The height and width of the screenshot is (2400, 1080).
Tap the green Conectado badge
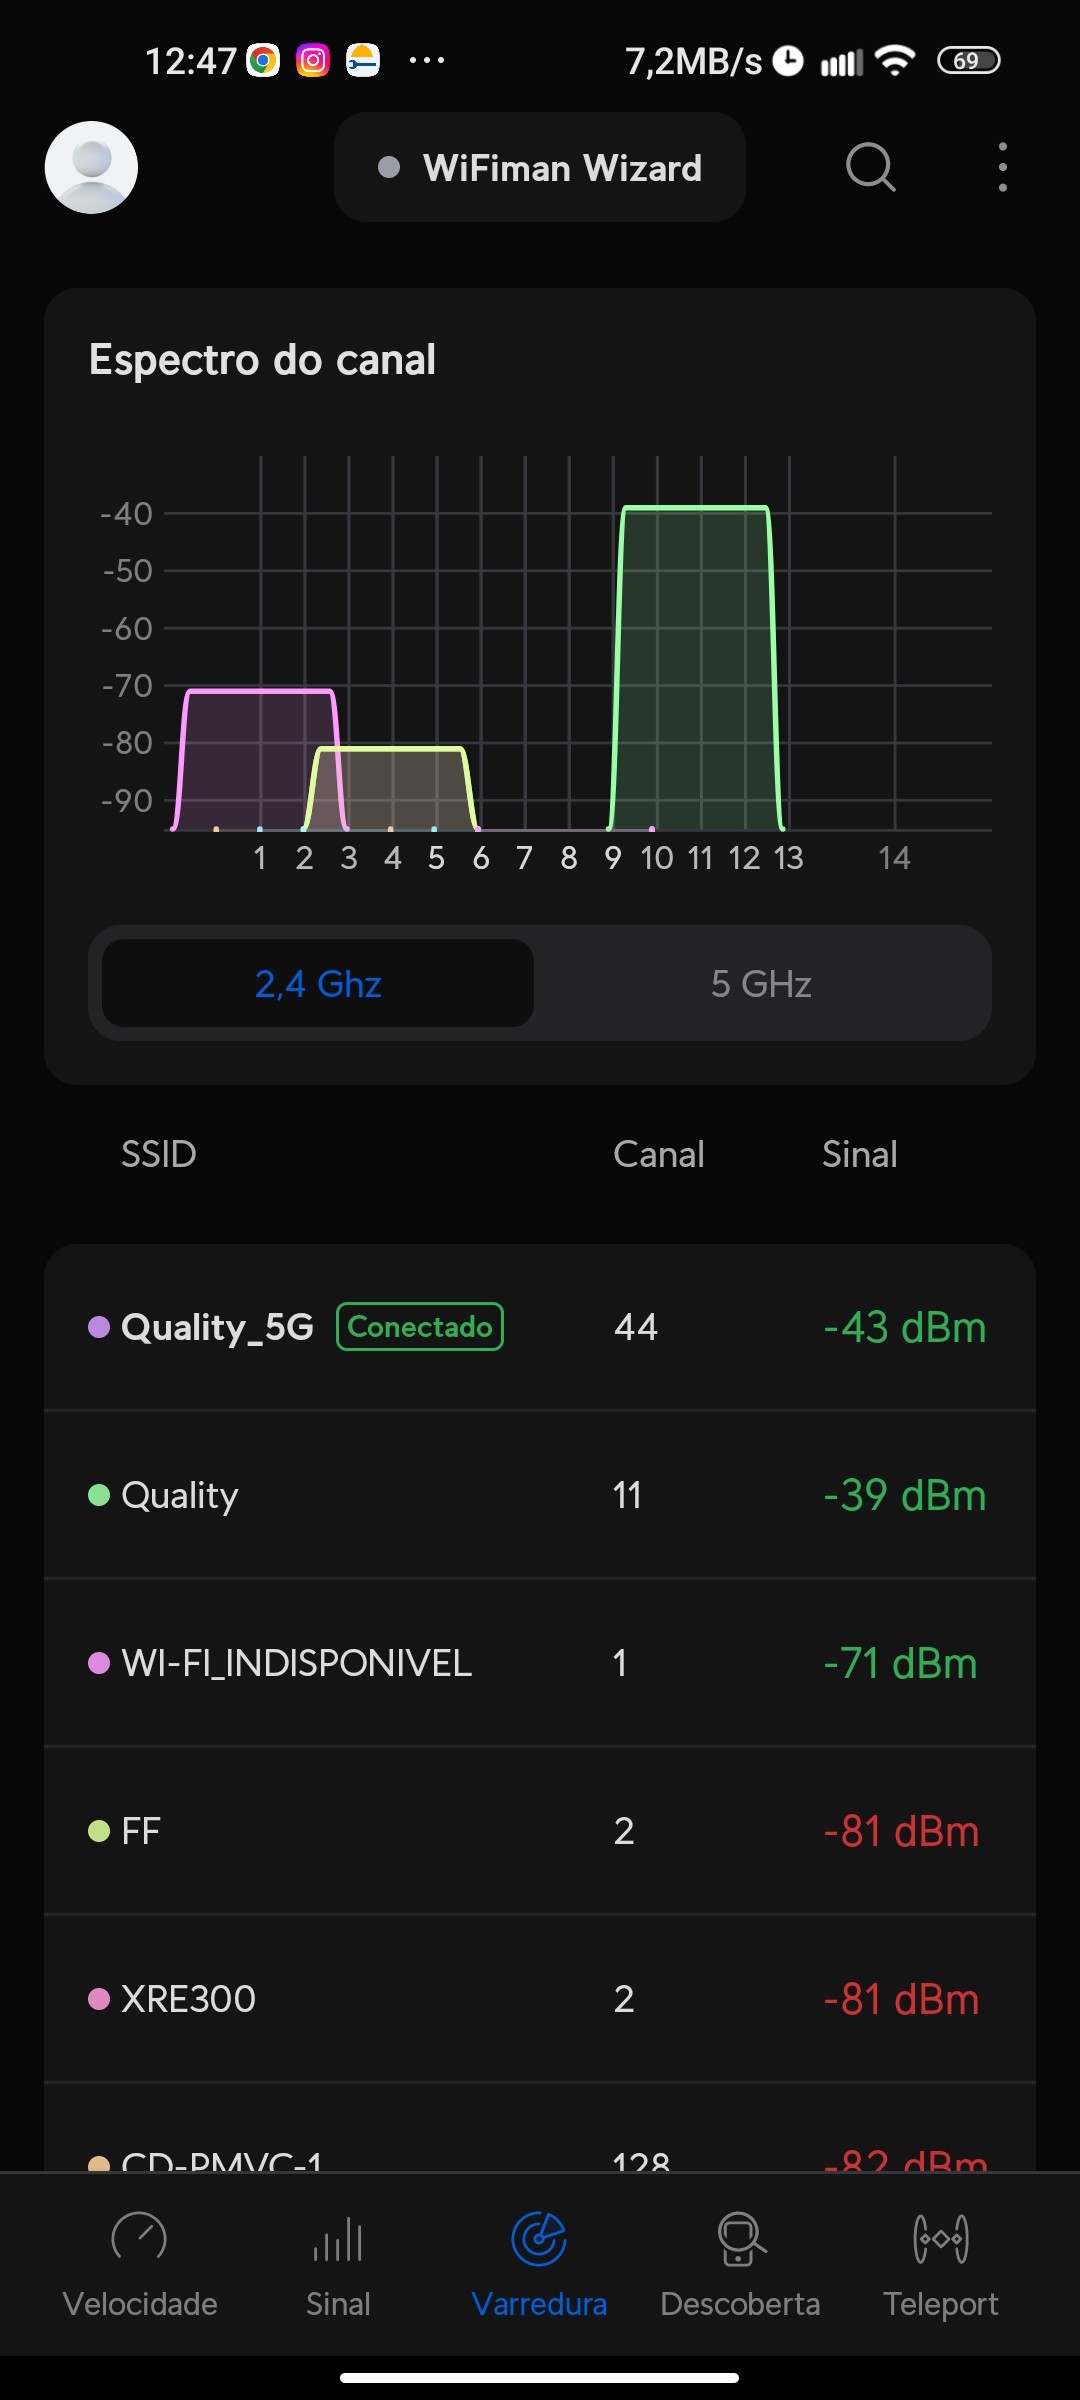tap(420, 1327)
